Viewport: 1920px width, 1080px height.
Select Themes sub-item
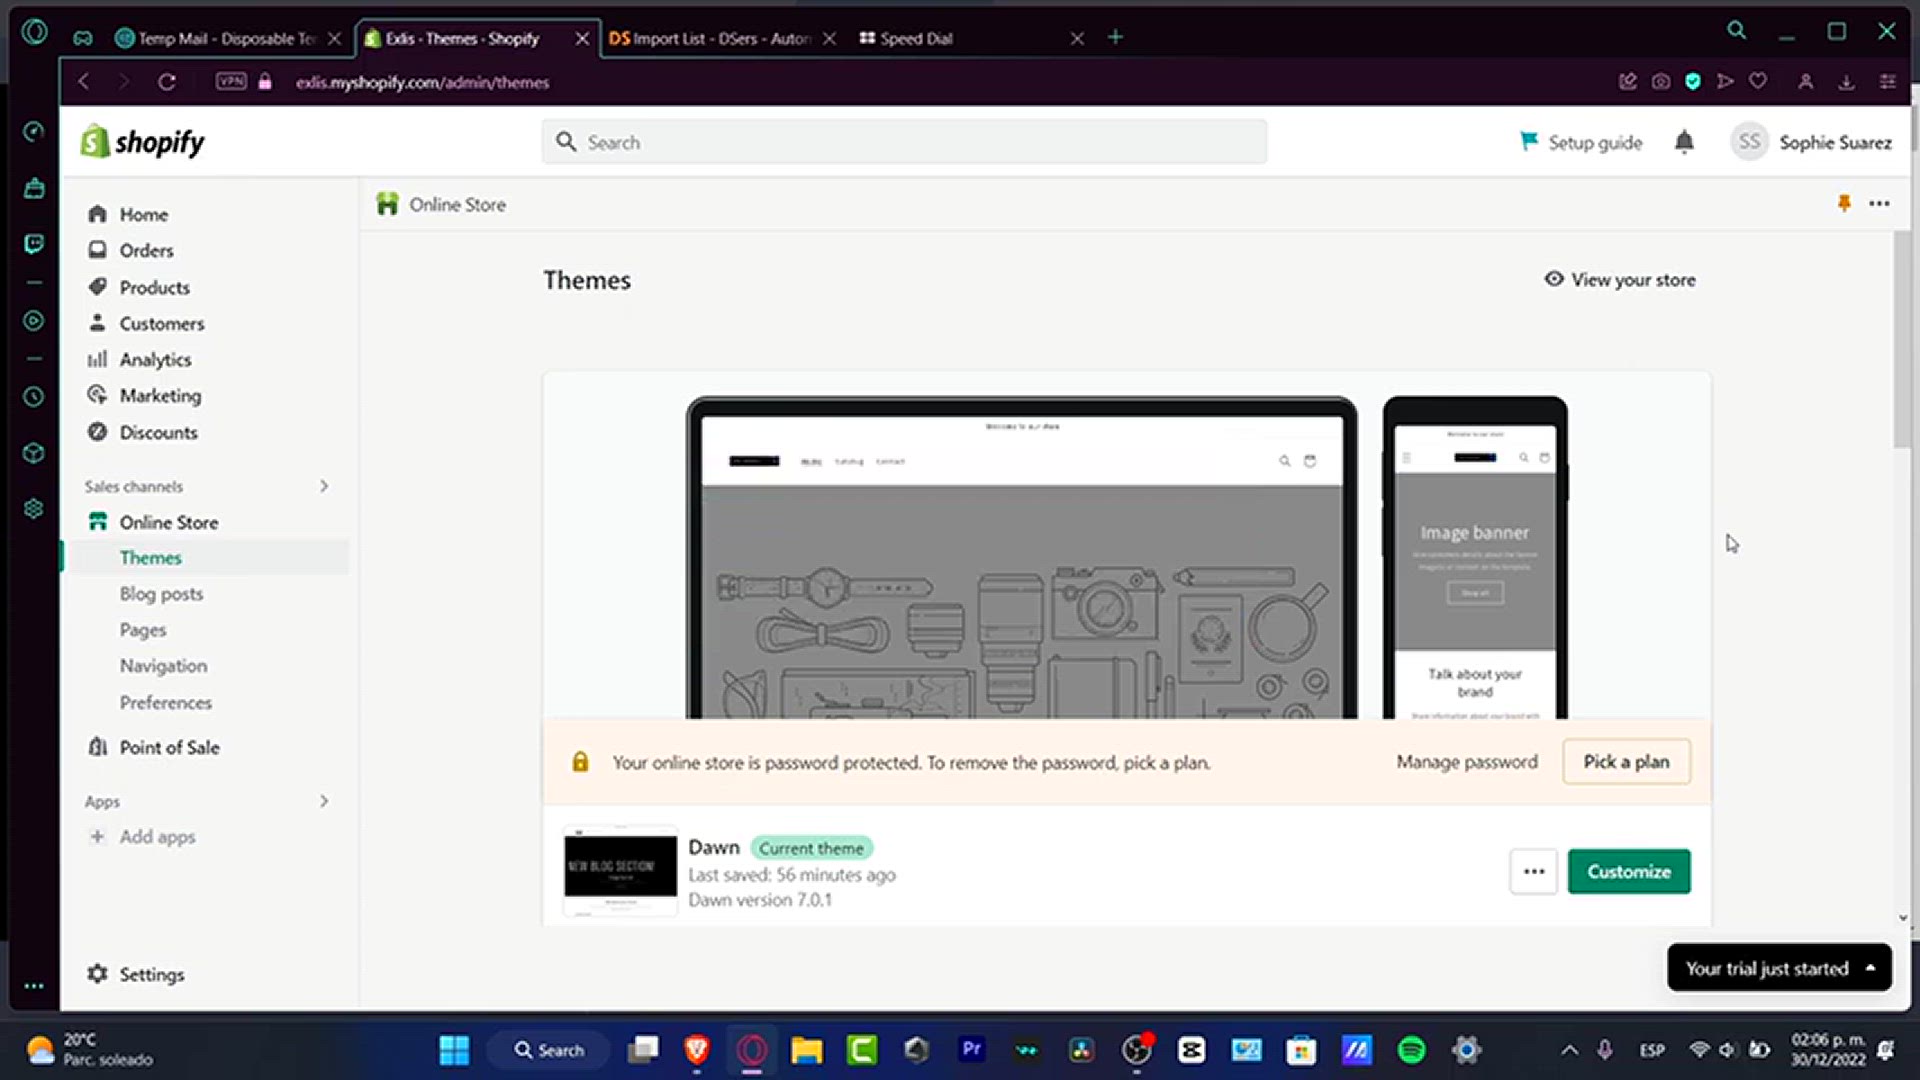coord(151,557)
